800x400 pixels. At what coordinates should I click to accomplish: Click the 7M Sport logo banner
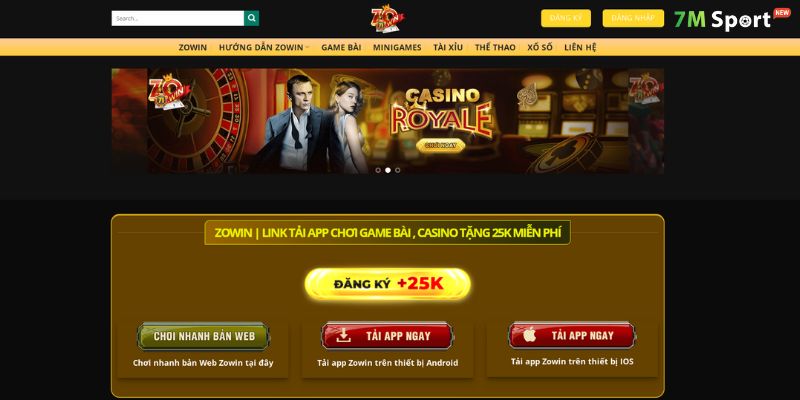tap(732, 19)
